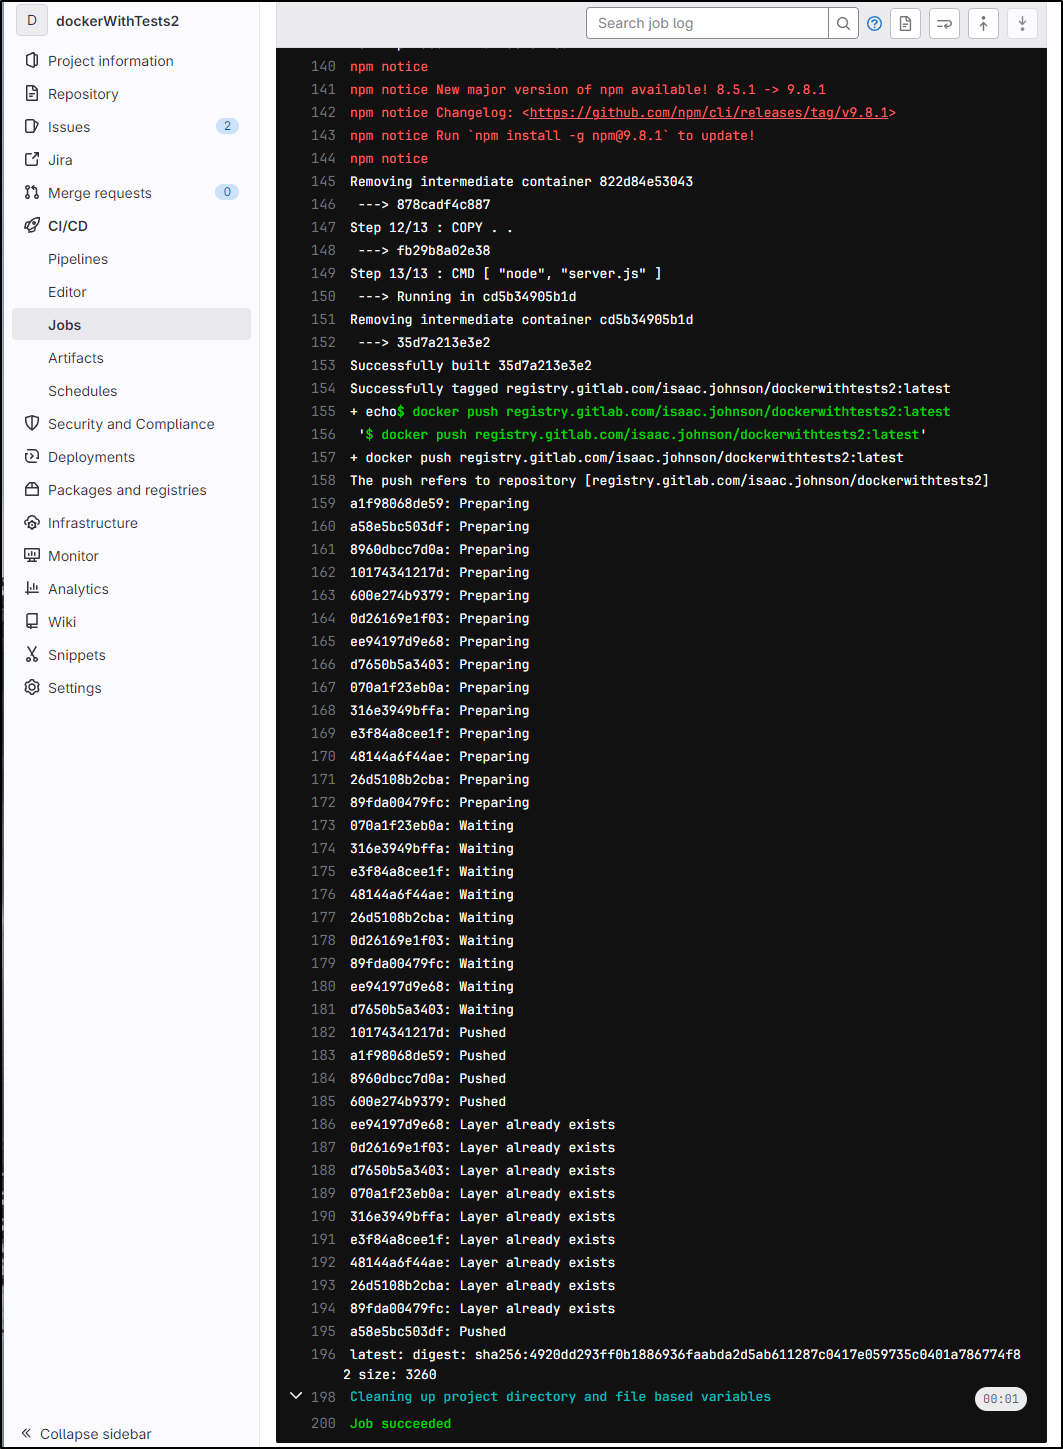Click the CI/CD rocket icon
Screen dimensions: 1063x1449
32,226
